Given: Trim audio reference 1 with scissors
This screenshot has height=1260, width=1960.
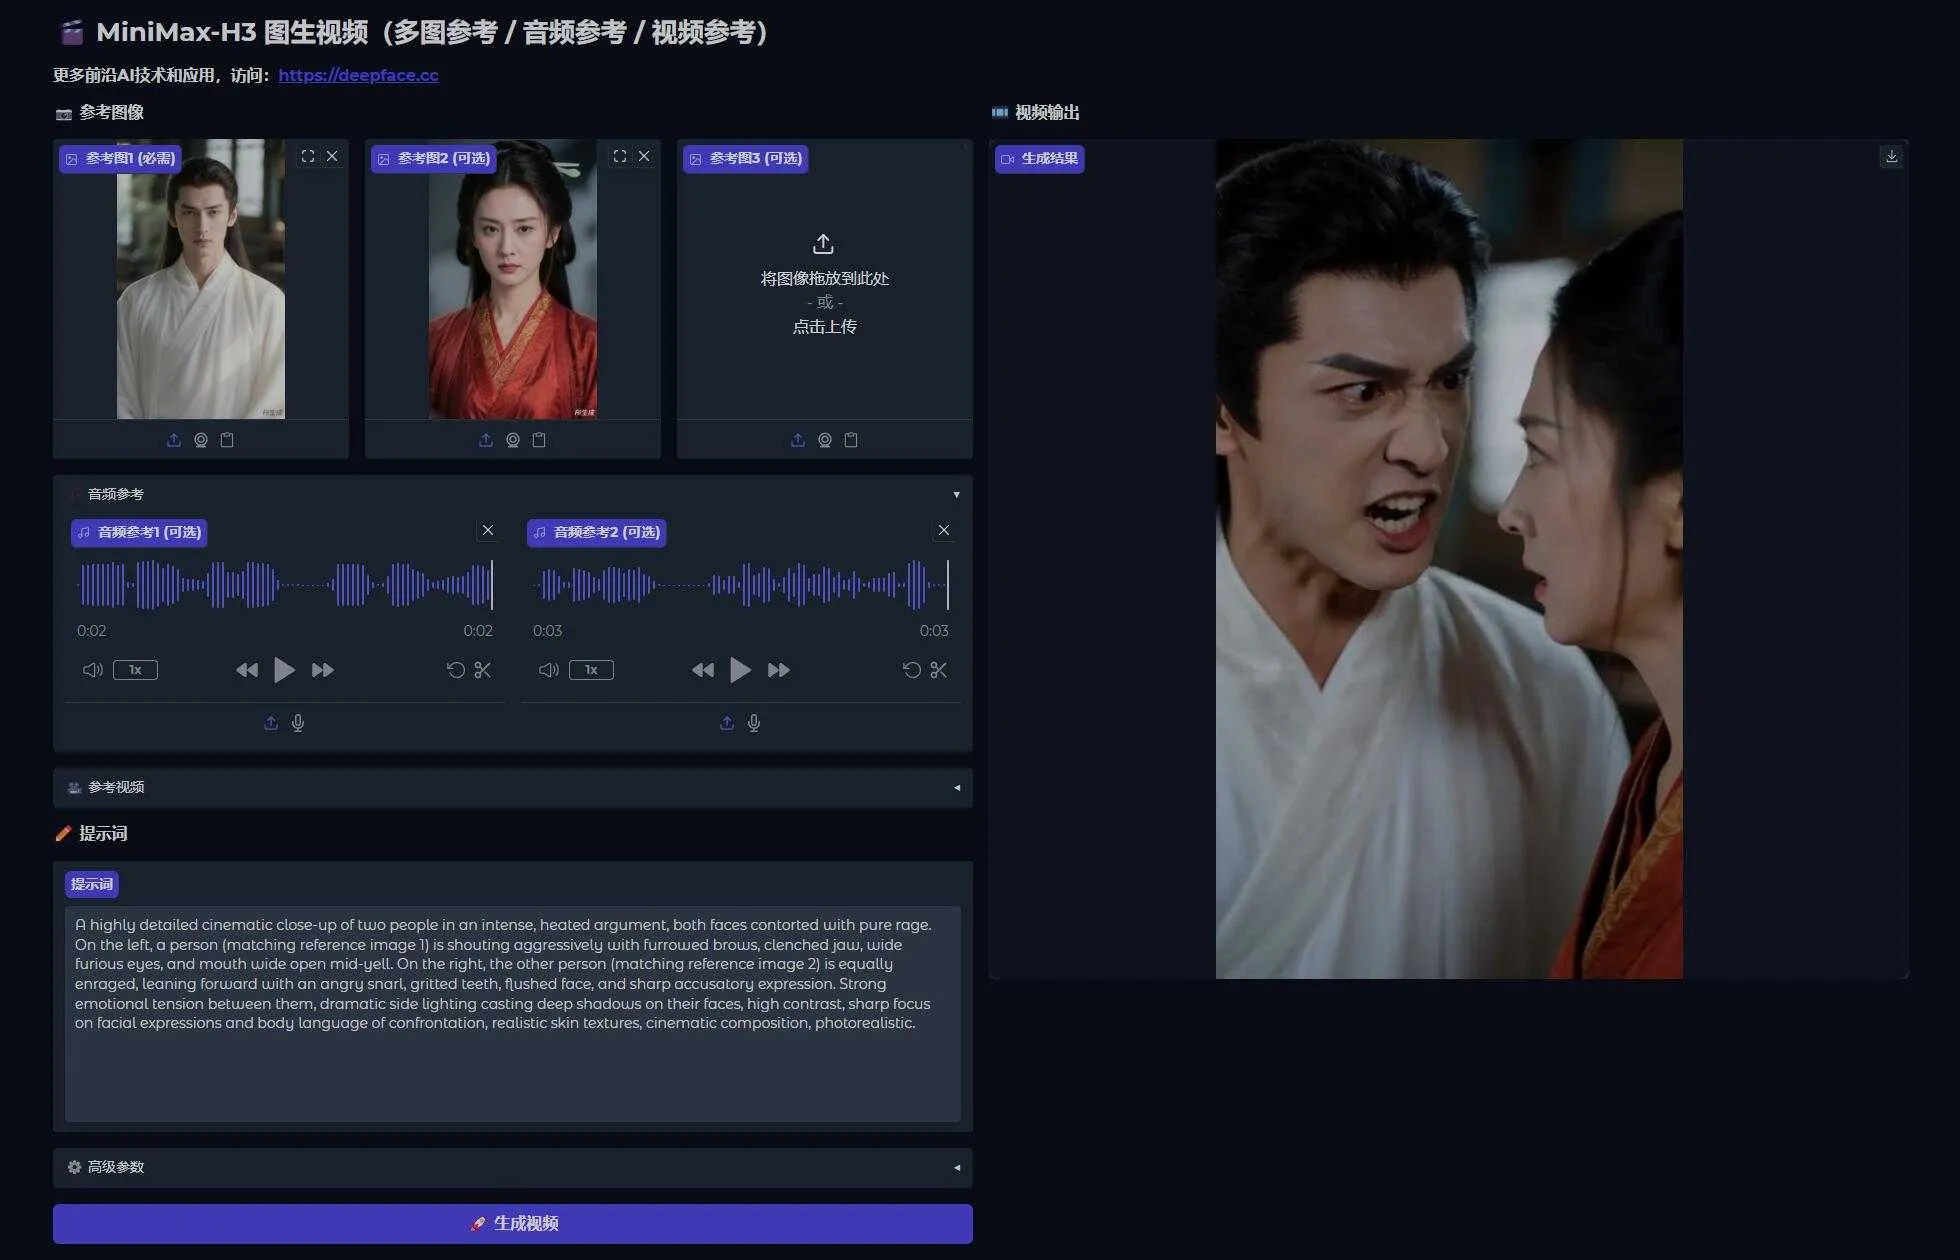Looking at the screenshot, I should [483, 670].
